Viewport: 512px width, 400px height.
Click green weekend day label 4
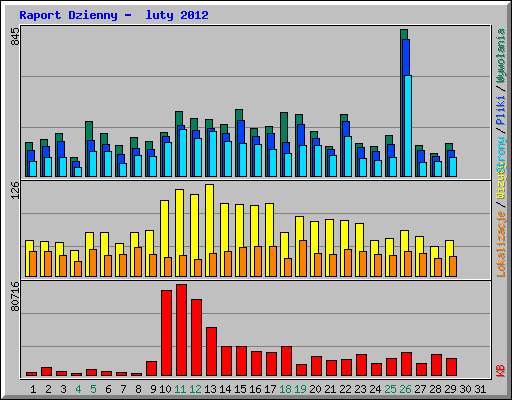click(78, 389)
